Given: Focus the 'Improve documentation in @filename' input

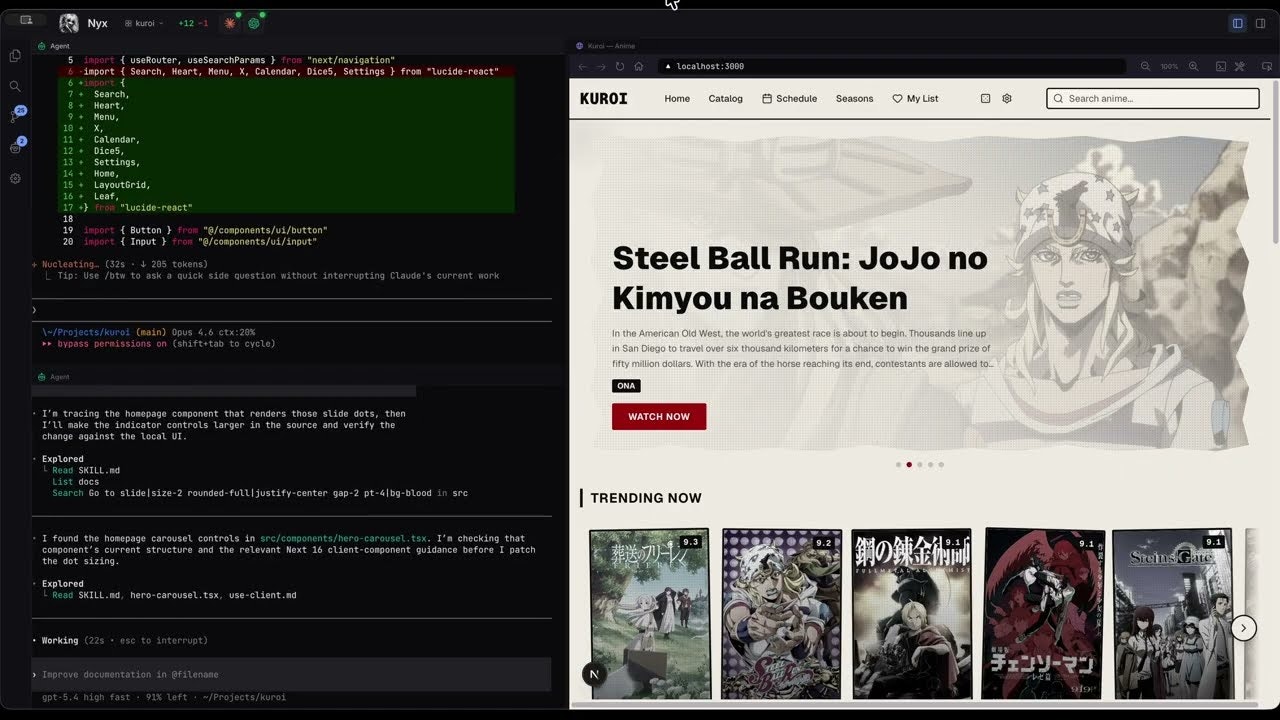Looking at the screenshot, I should (x=292, y=675).
